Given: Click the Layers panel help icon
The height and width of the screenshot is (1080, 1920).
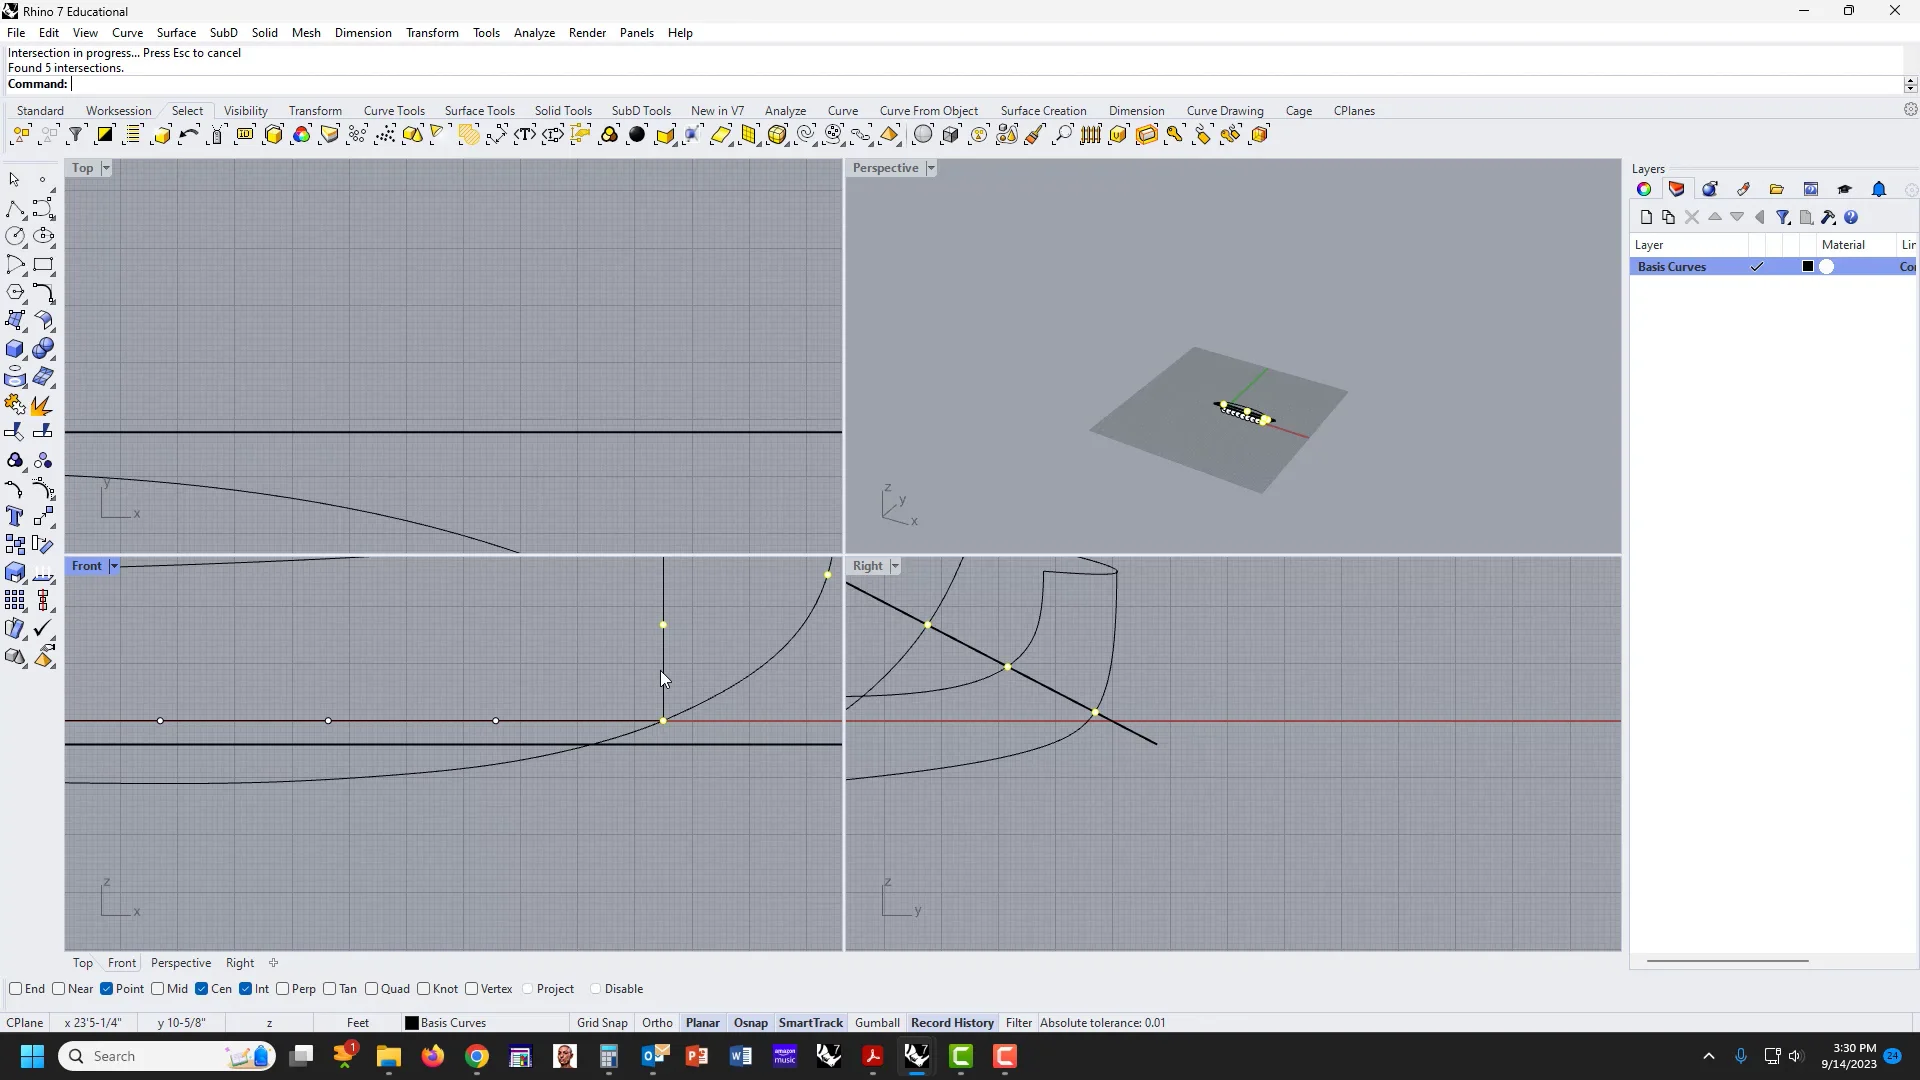Looking at the screenshot, I should coord(1851,217).
